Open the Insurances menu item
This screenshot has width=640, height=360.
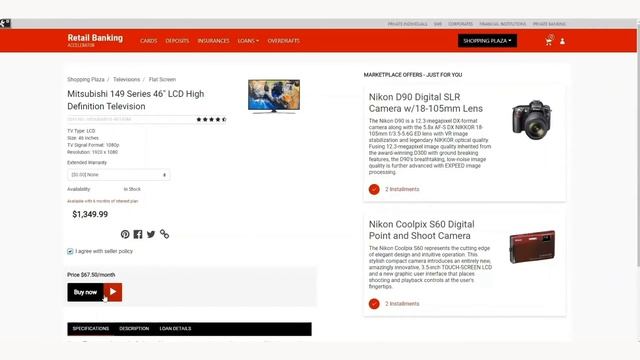coord(213,41)
